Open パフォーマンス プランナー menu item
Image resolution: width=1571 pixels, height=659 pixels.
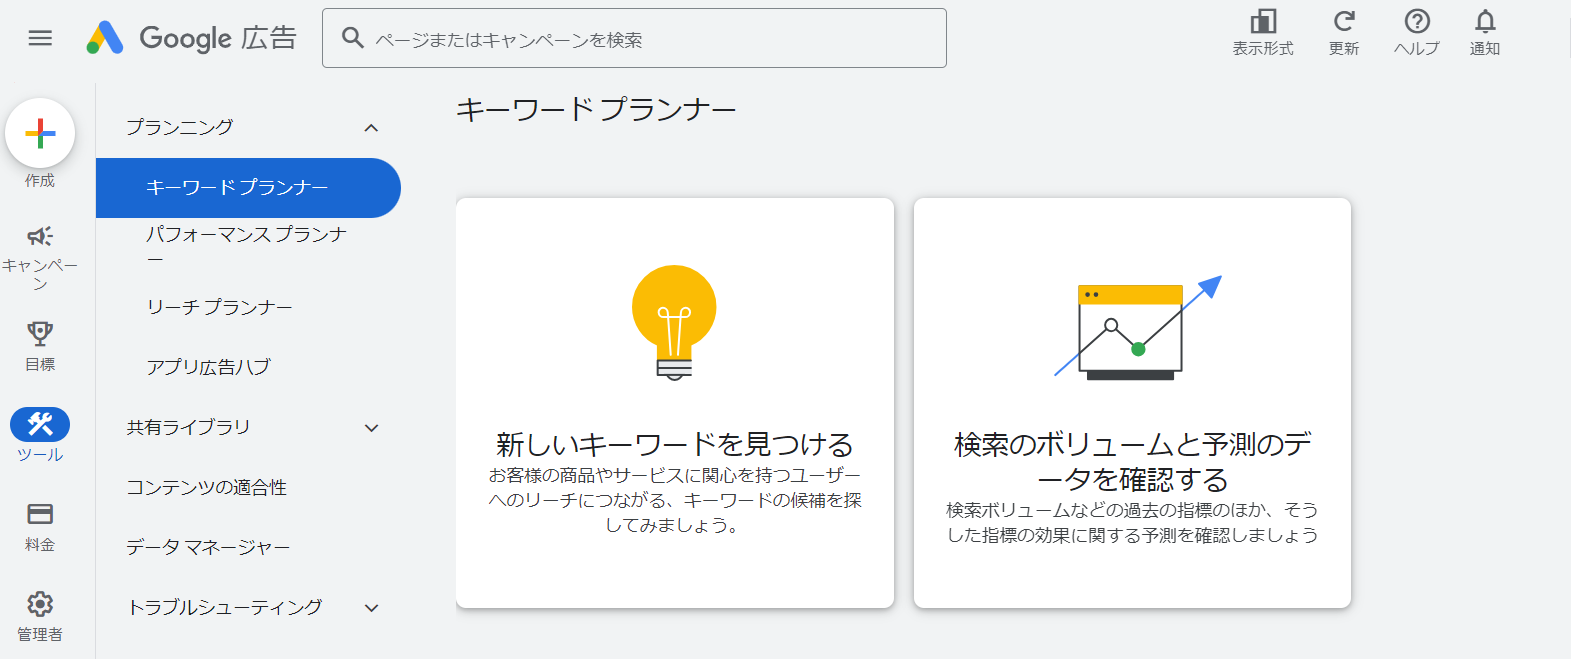[x=248, y=247]
